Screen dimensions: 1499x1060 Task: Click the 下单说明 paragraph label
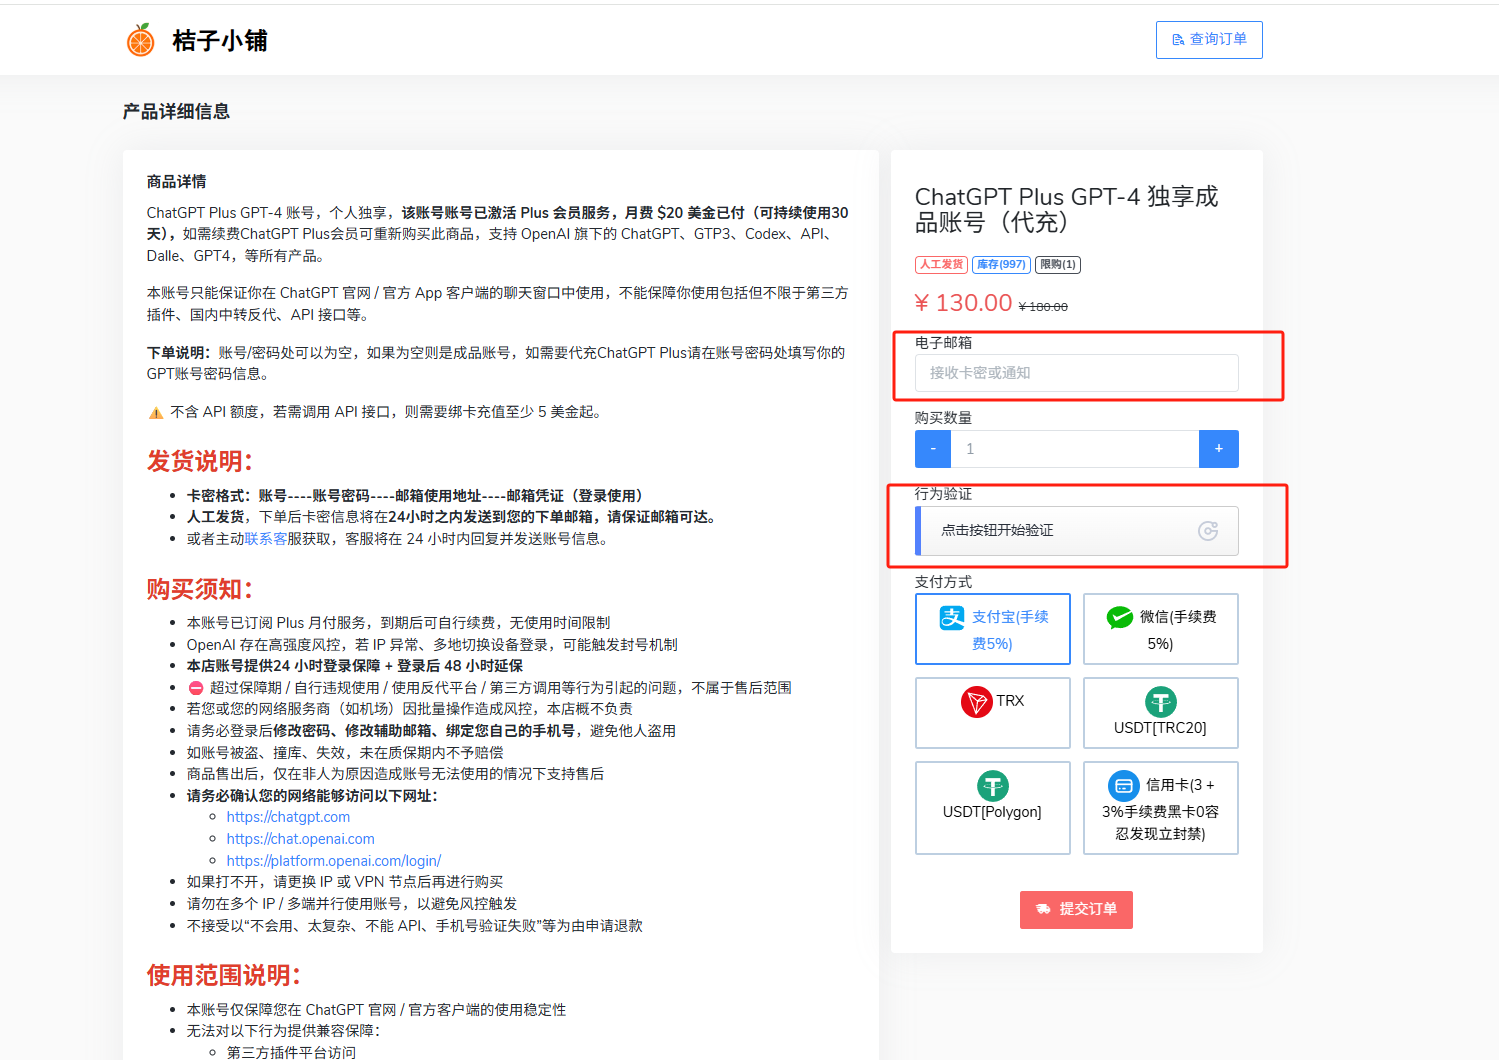pyautogui.click(x=178, y=353)
